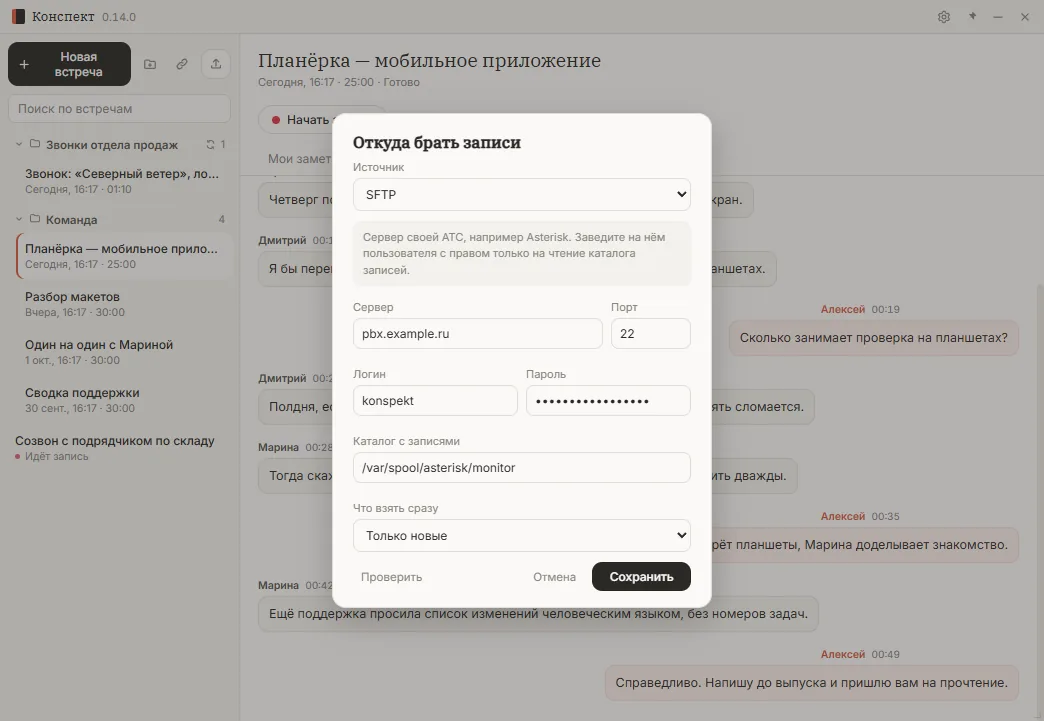Viewport: 1044px width, 721px height.
Task: Click the Поиск по встречам search box
Action: click(119, 109)
